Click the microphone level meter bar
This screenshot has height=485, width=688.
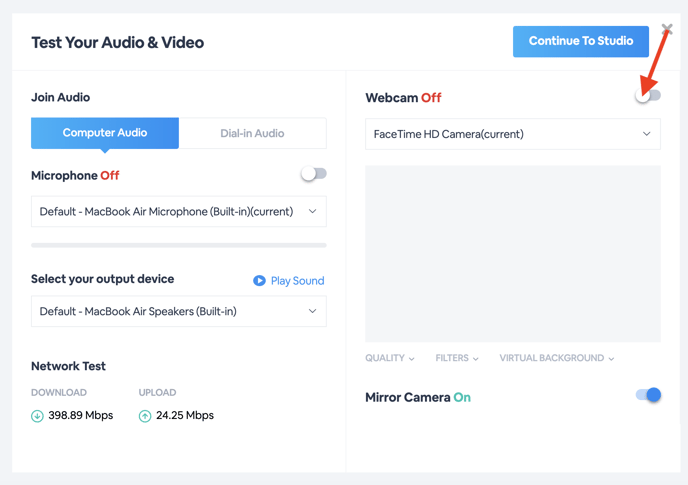coord(179,245)
